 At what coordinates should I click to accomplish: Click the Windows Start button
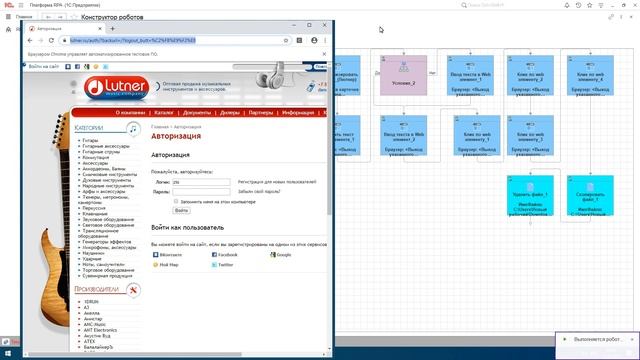(x=8, y=353)
